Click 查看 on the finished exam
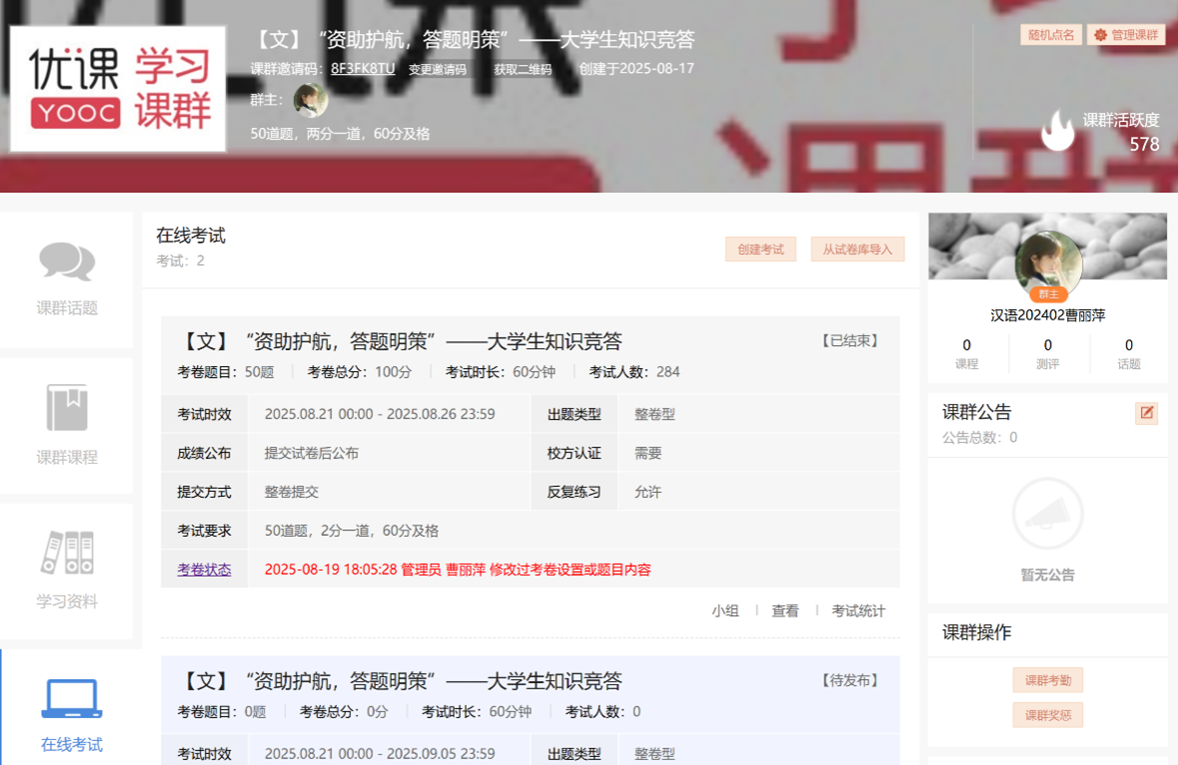 click(x=785, y=611)
